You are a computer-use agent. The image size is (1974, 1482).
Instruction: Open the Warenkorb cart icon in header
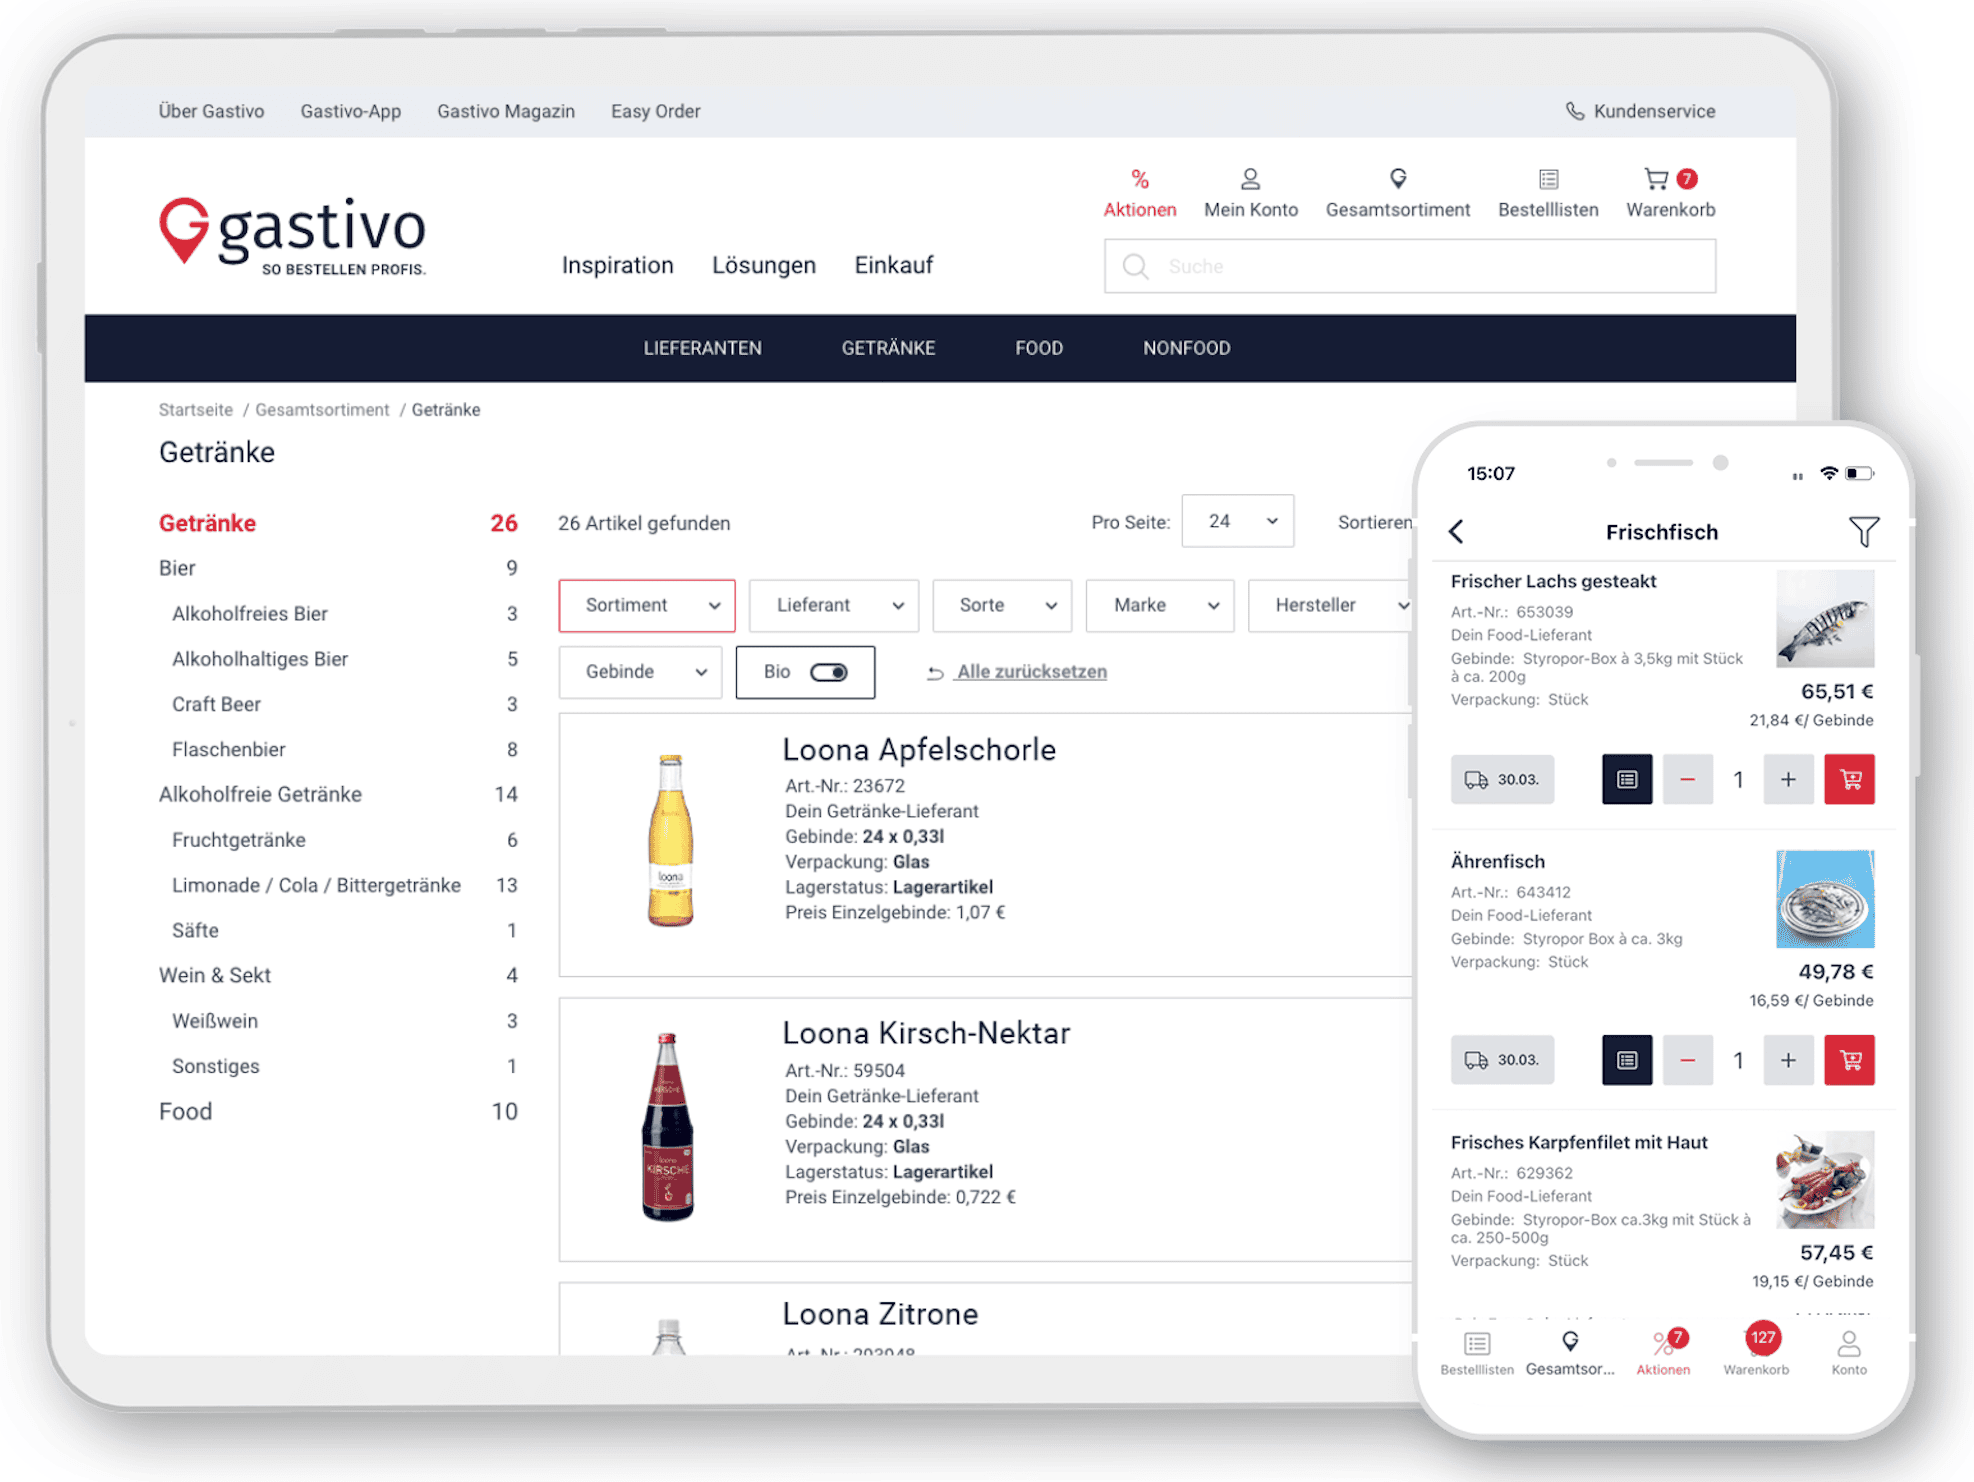1658,180
